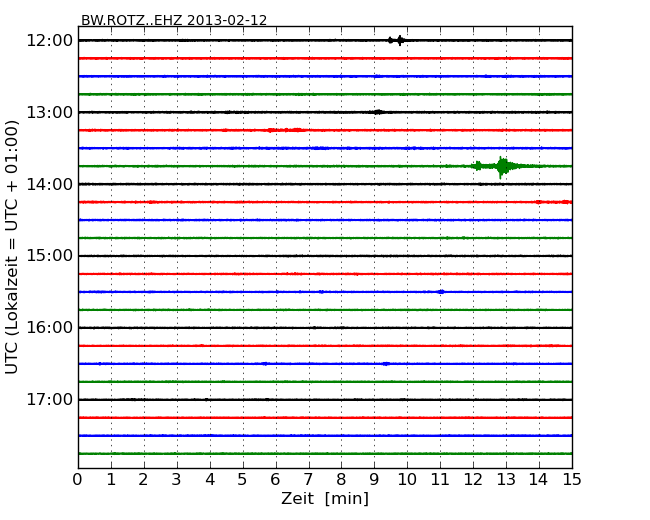Click the large green seismic event peak
Screen dimensions: 650x520
pyautogui.click(x=502, y=167)
